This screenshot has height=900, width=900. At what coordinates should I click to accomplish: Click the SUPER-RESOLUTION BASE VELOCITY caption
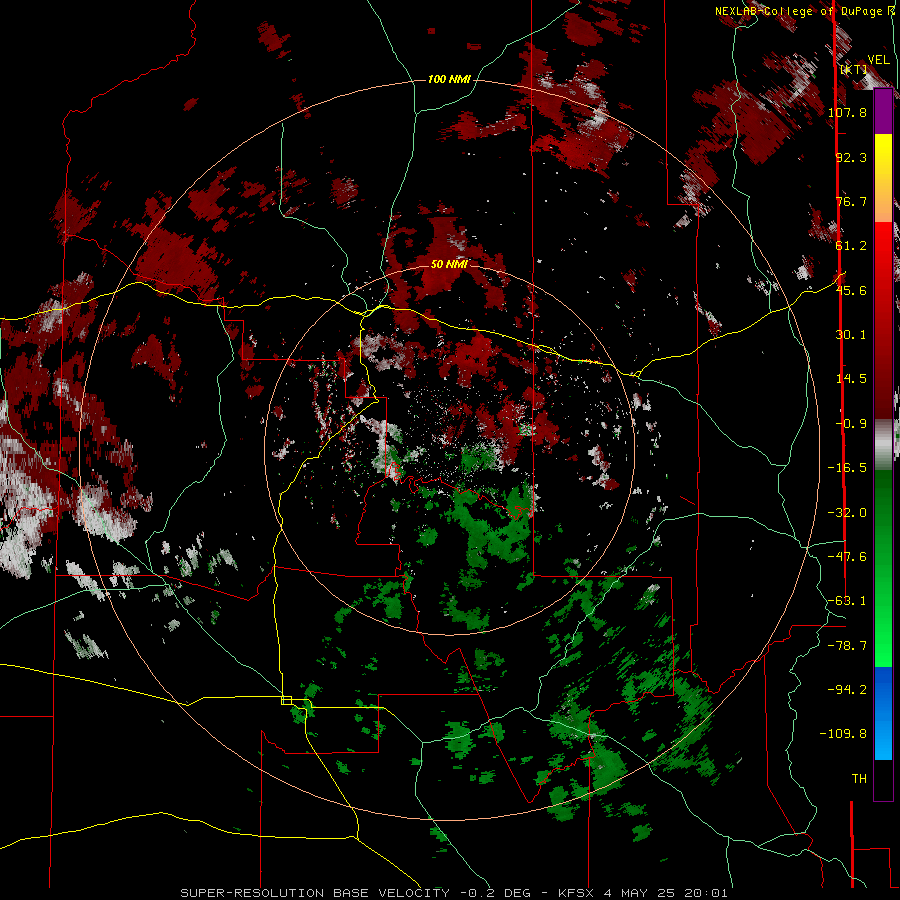454,893
